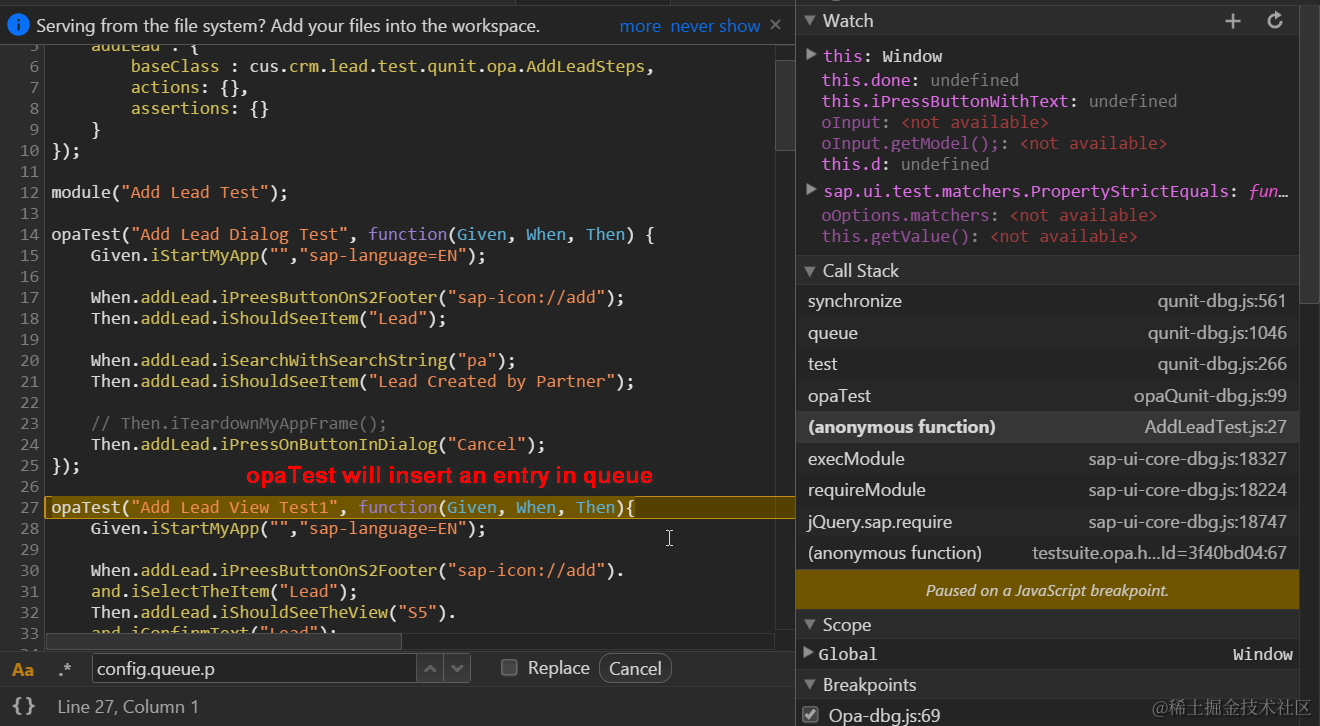Collapse the Breakpoints section

(809, 685)
